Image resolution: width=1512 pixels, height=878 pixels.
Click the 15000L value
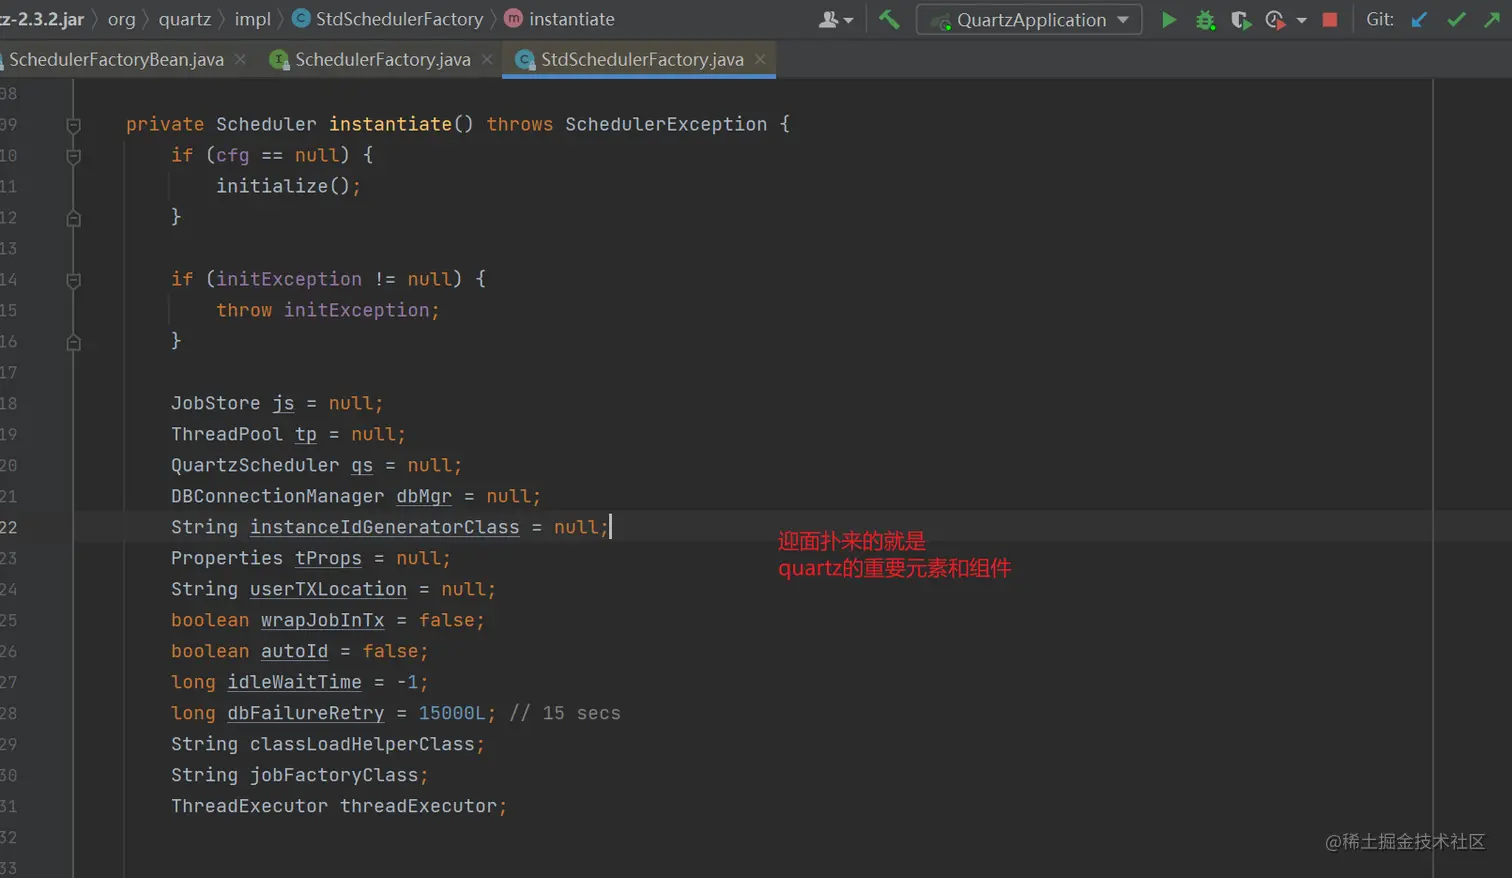tap(451, 713)
